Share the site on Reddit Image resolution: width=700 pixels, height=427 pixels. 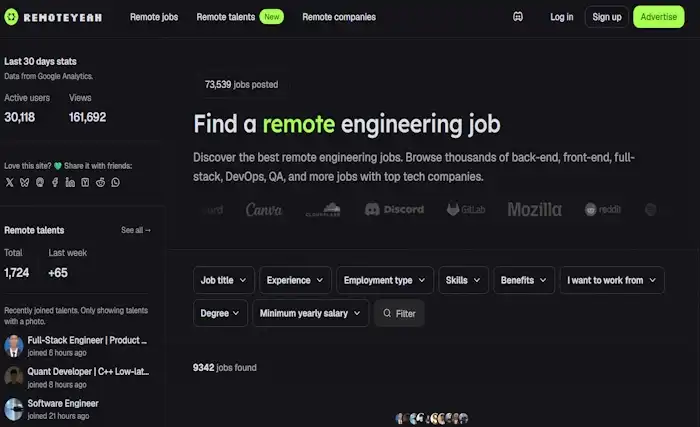tap(100, 182)
